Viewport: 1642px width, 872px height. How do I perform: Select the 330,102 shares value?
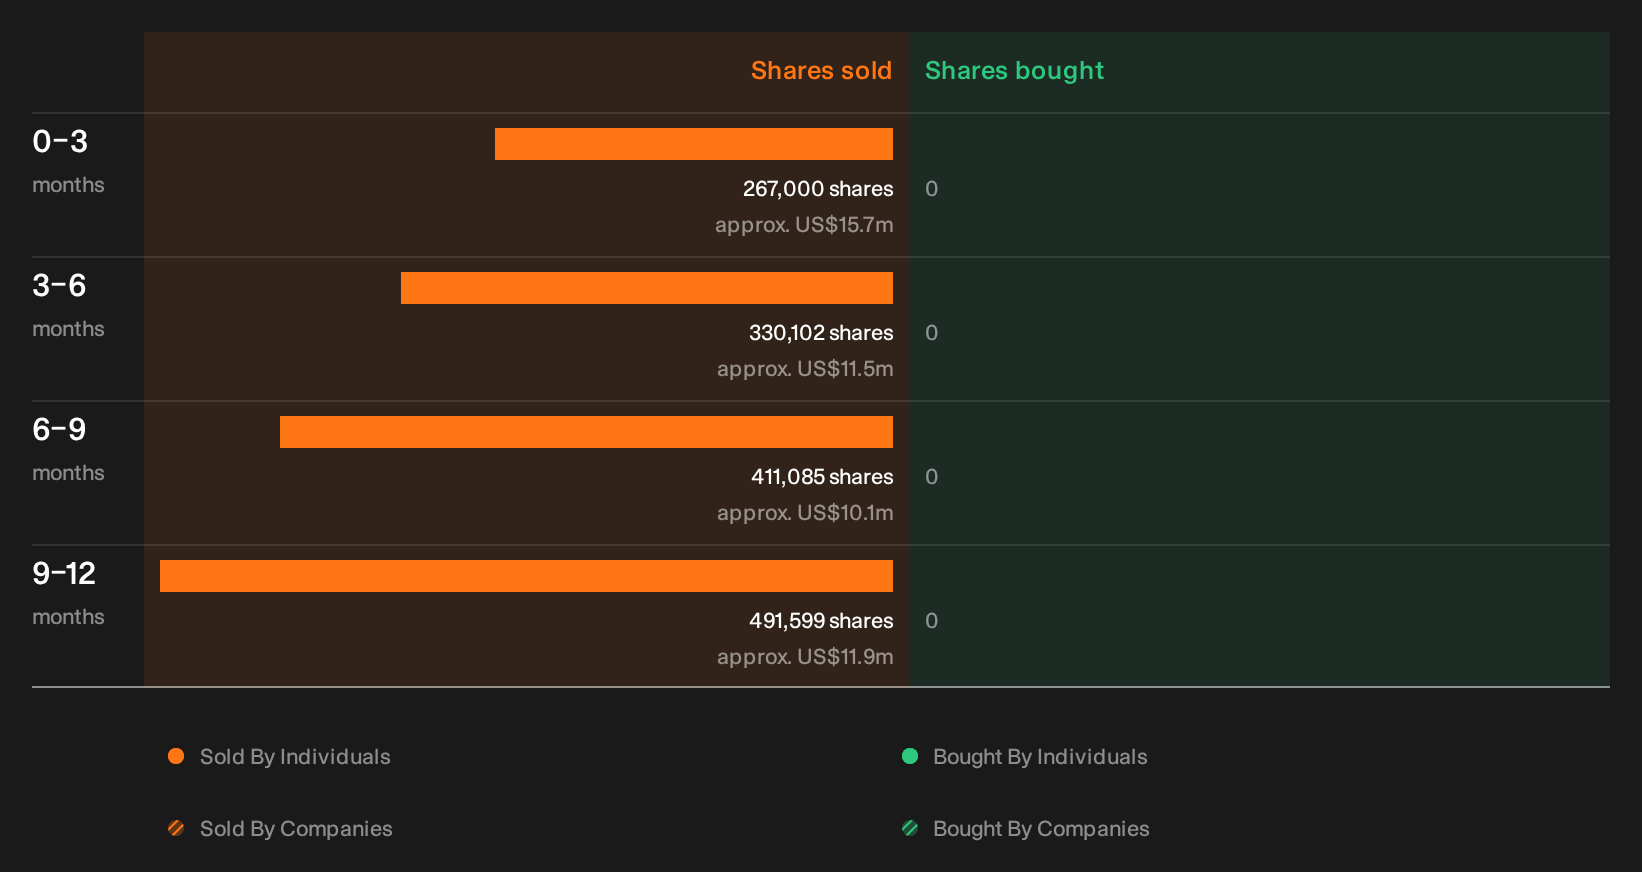[821, 333]
